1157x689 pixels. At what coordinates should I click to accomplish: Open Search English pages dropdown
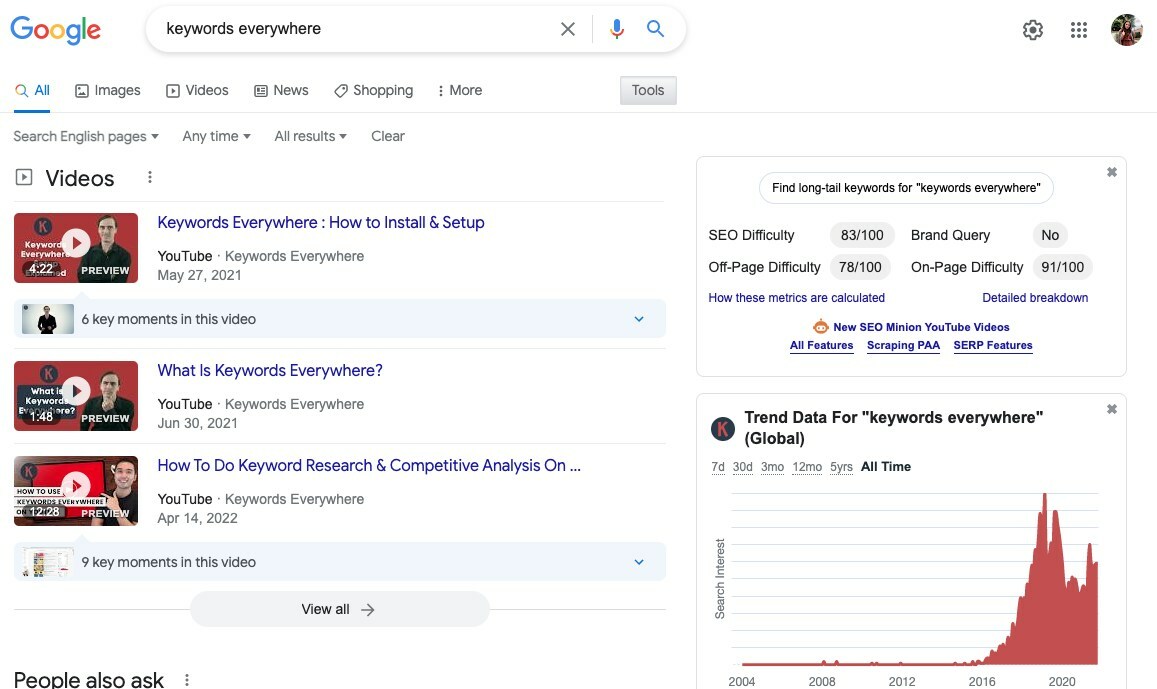coord(86,136)
